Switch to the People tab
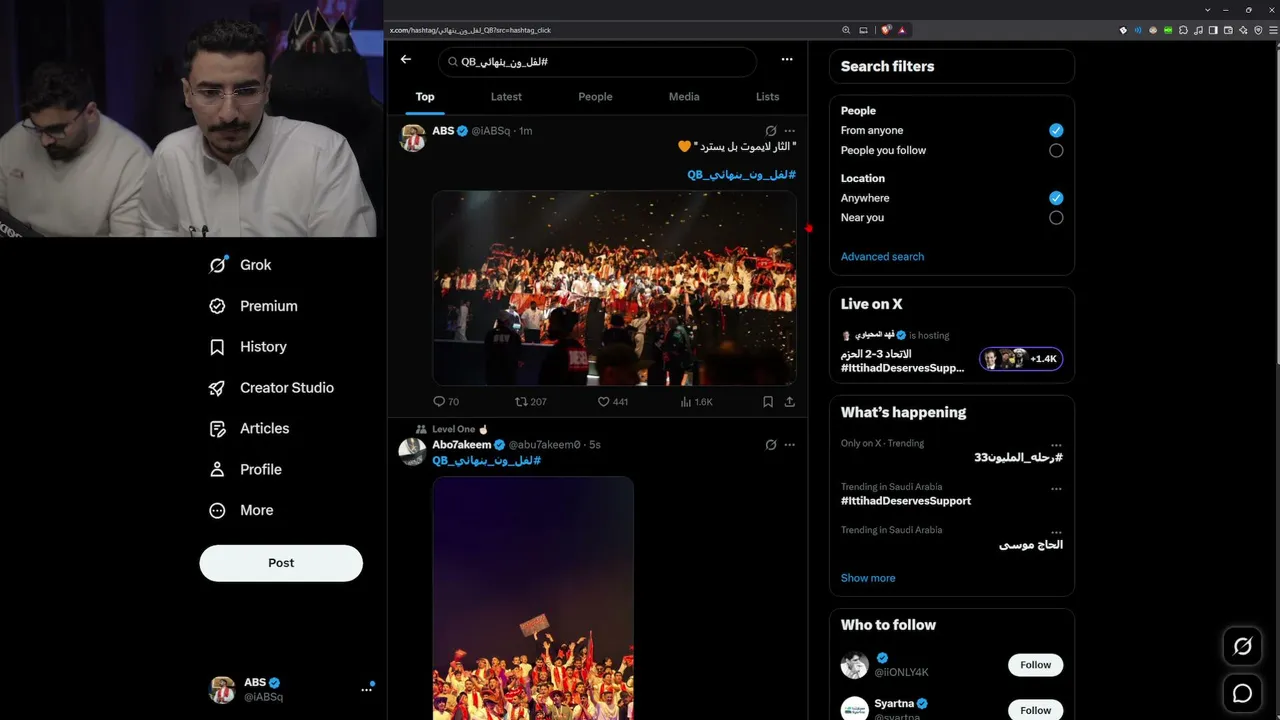 (x=595, y=97)
